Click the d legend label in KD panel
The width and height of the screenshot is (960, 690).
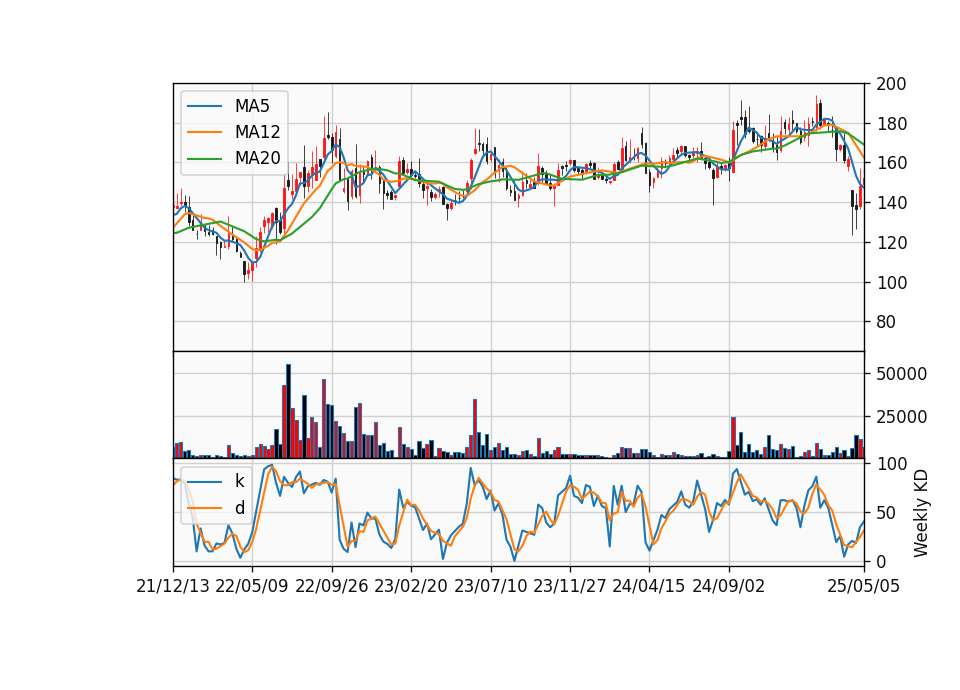coord(239,508)
